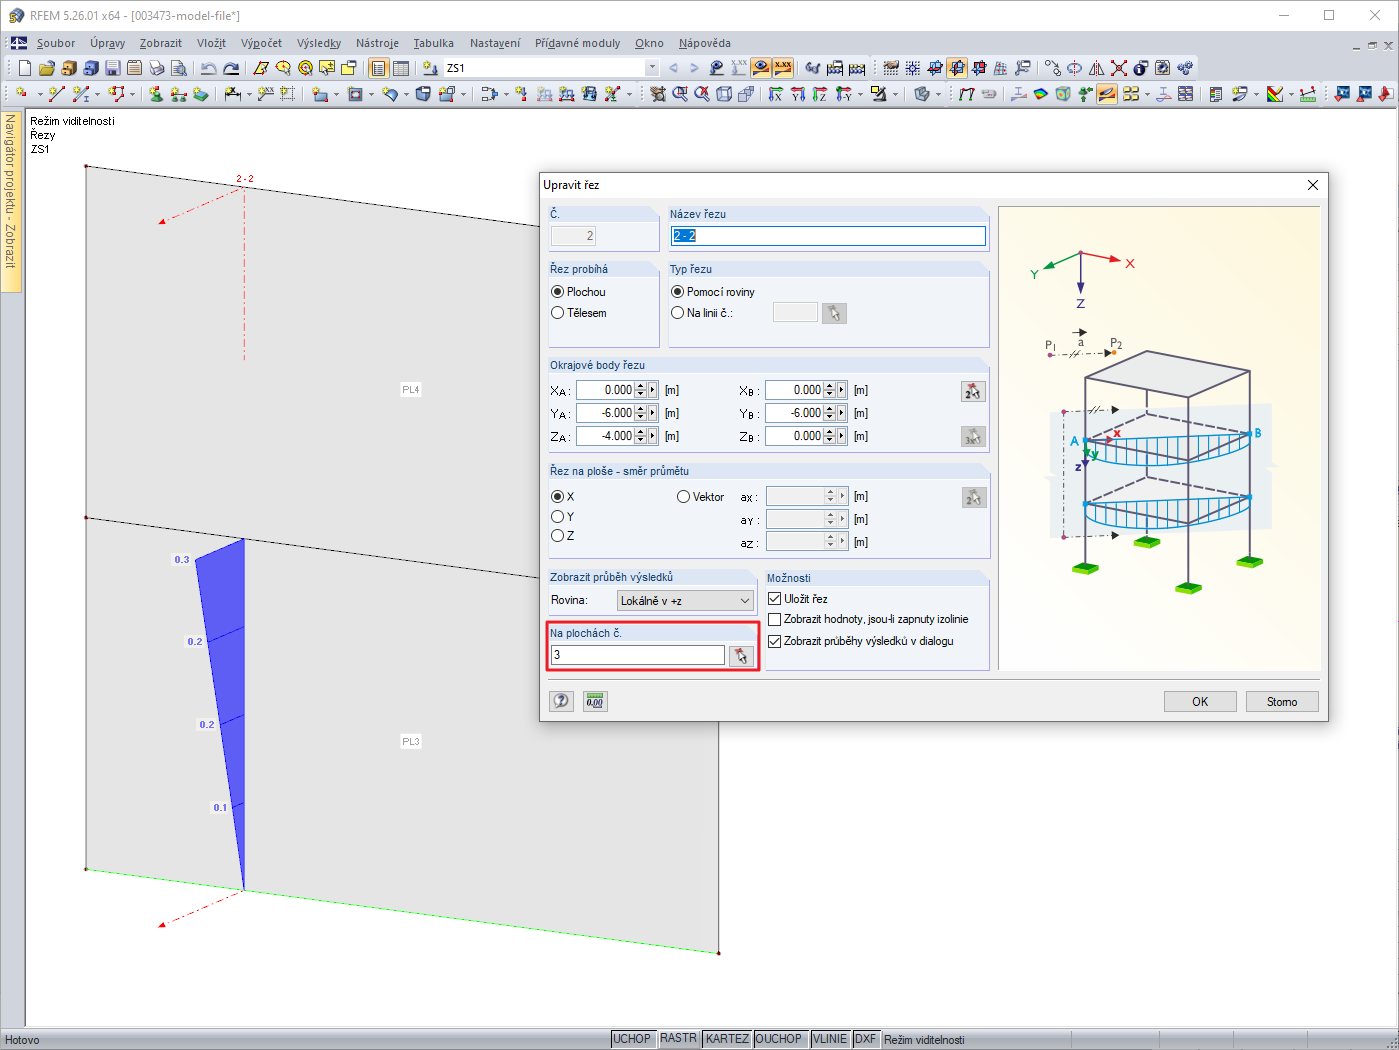Open the Úpravy menu
Image resolution: width=1399 pixels, height=1050 pixels.
pos(108,43)
